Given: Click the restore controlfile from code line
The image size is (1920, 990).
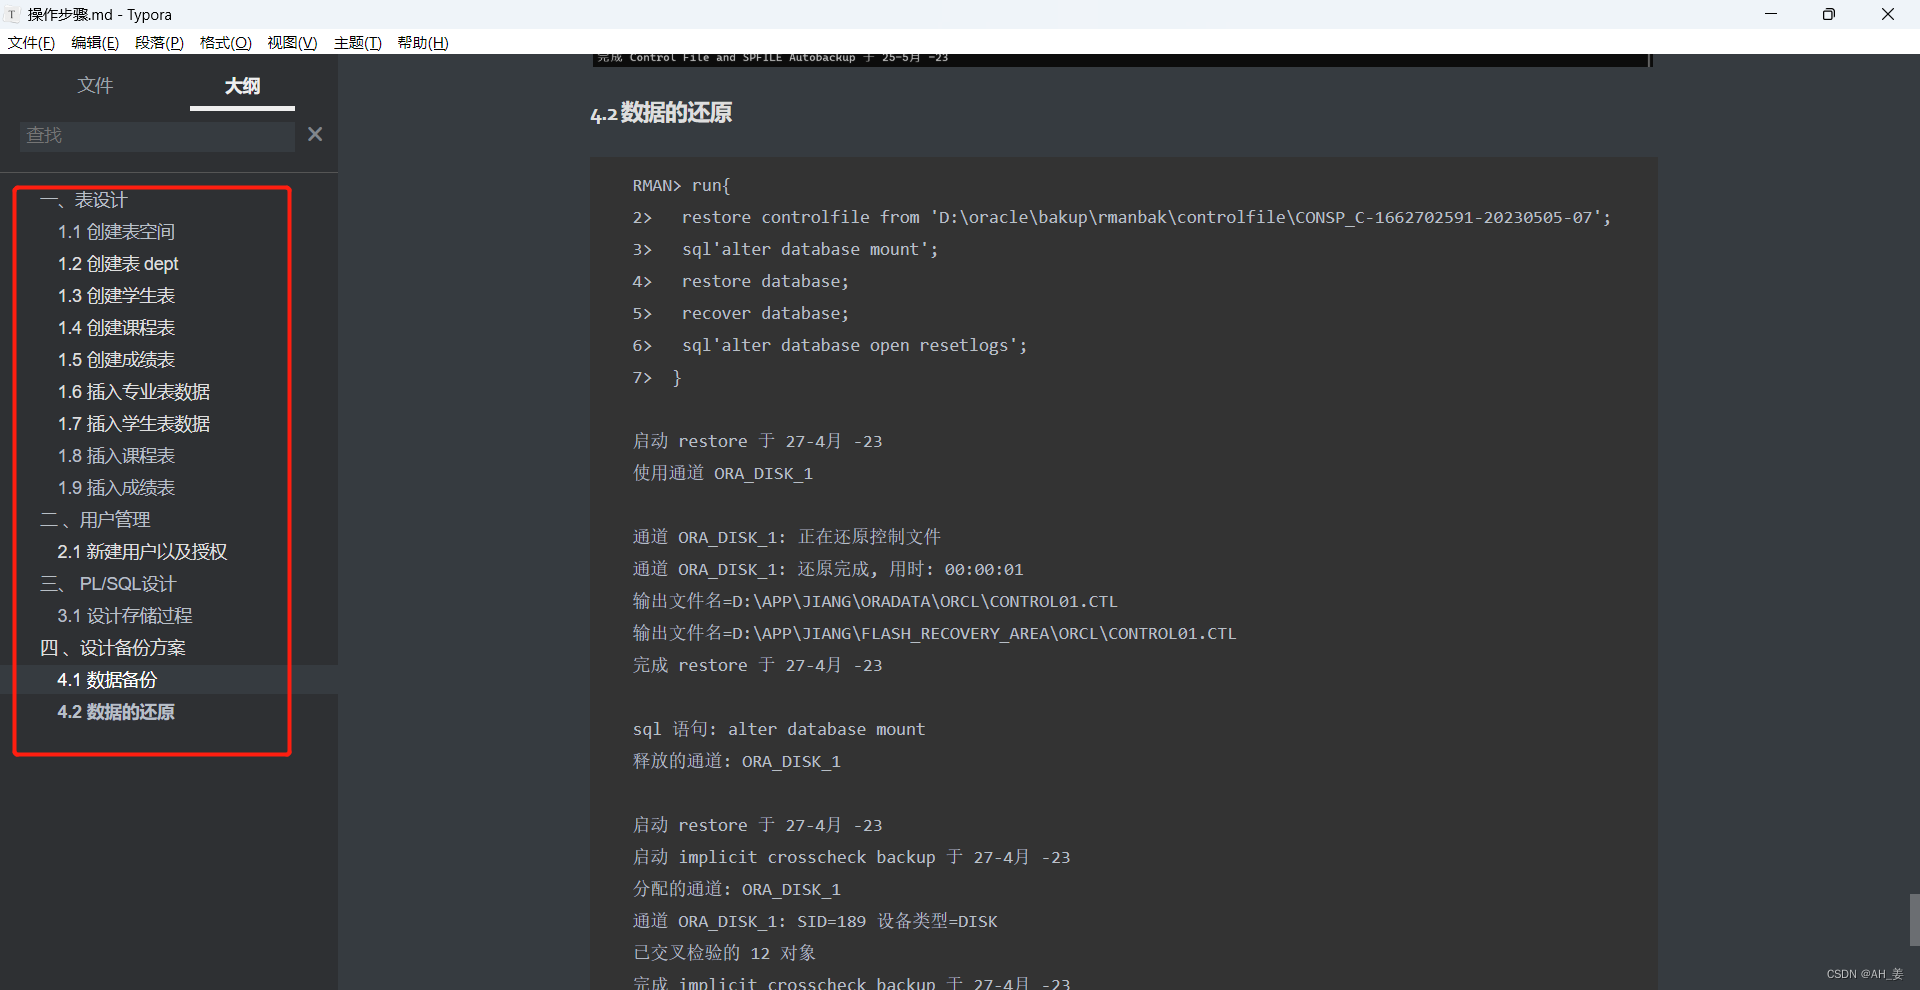Looking at the screenshot, I should [x=1121, y=218].
